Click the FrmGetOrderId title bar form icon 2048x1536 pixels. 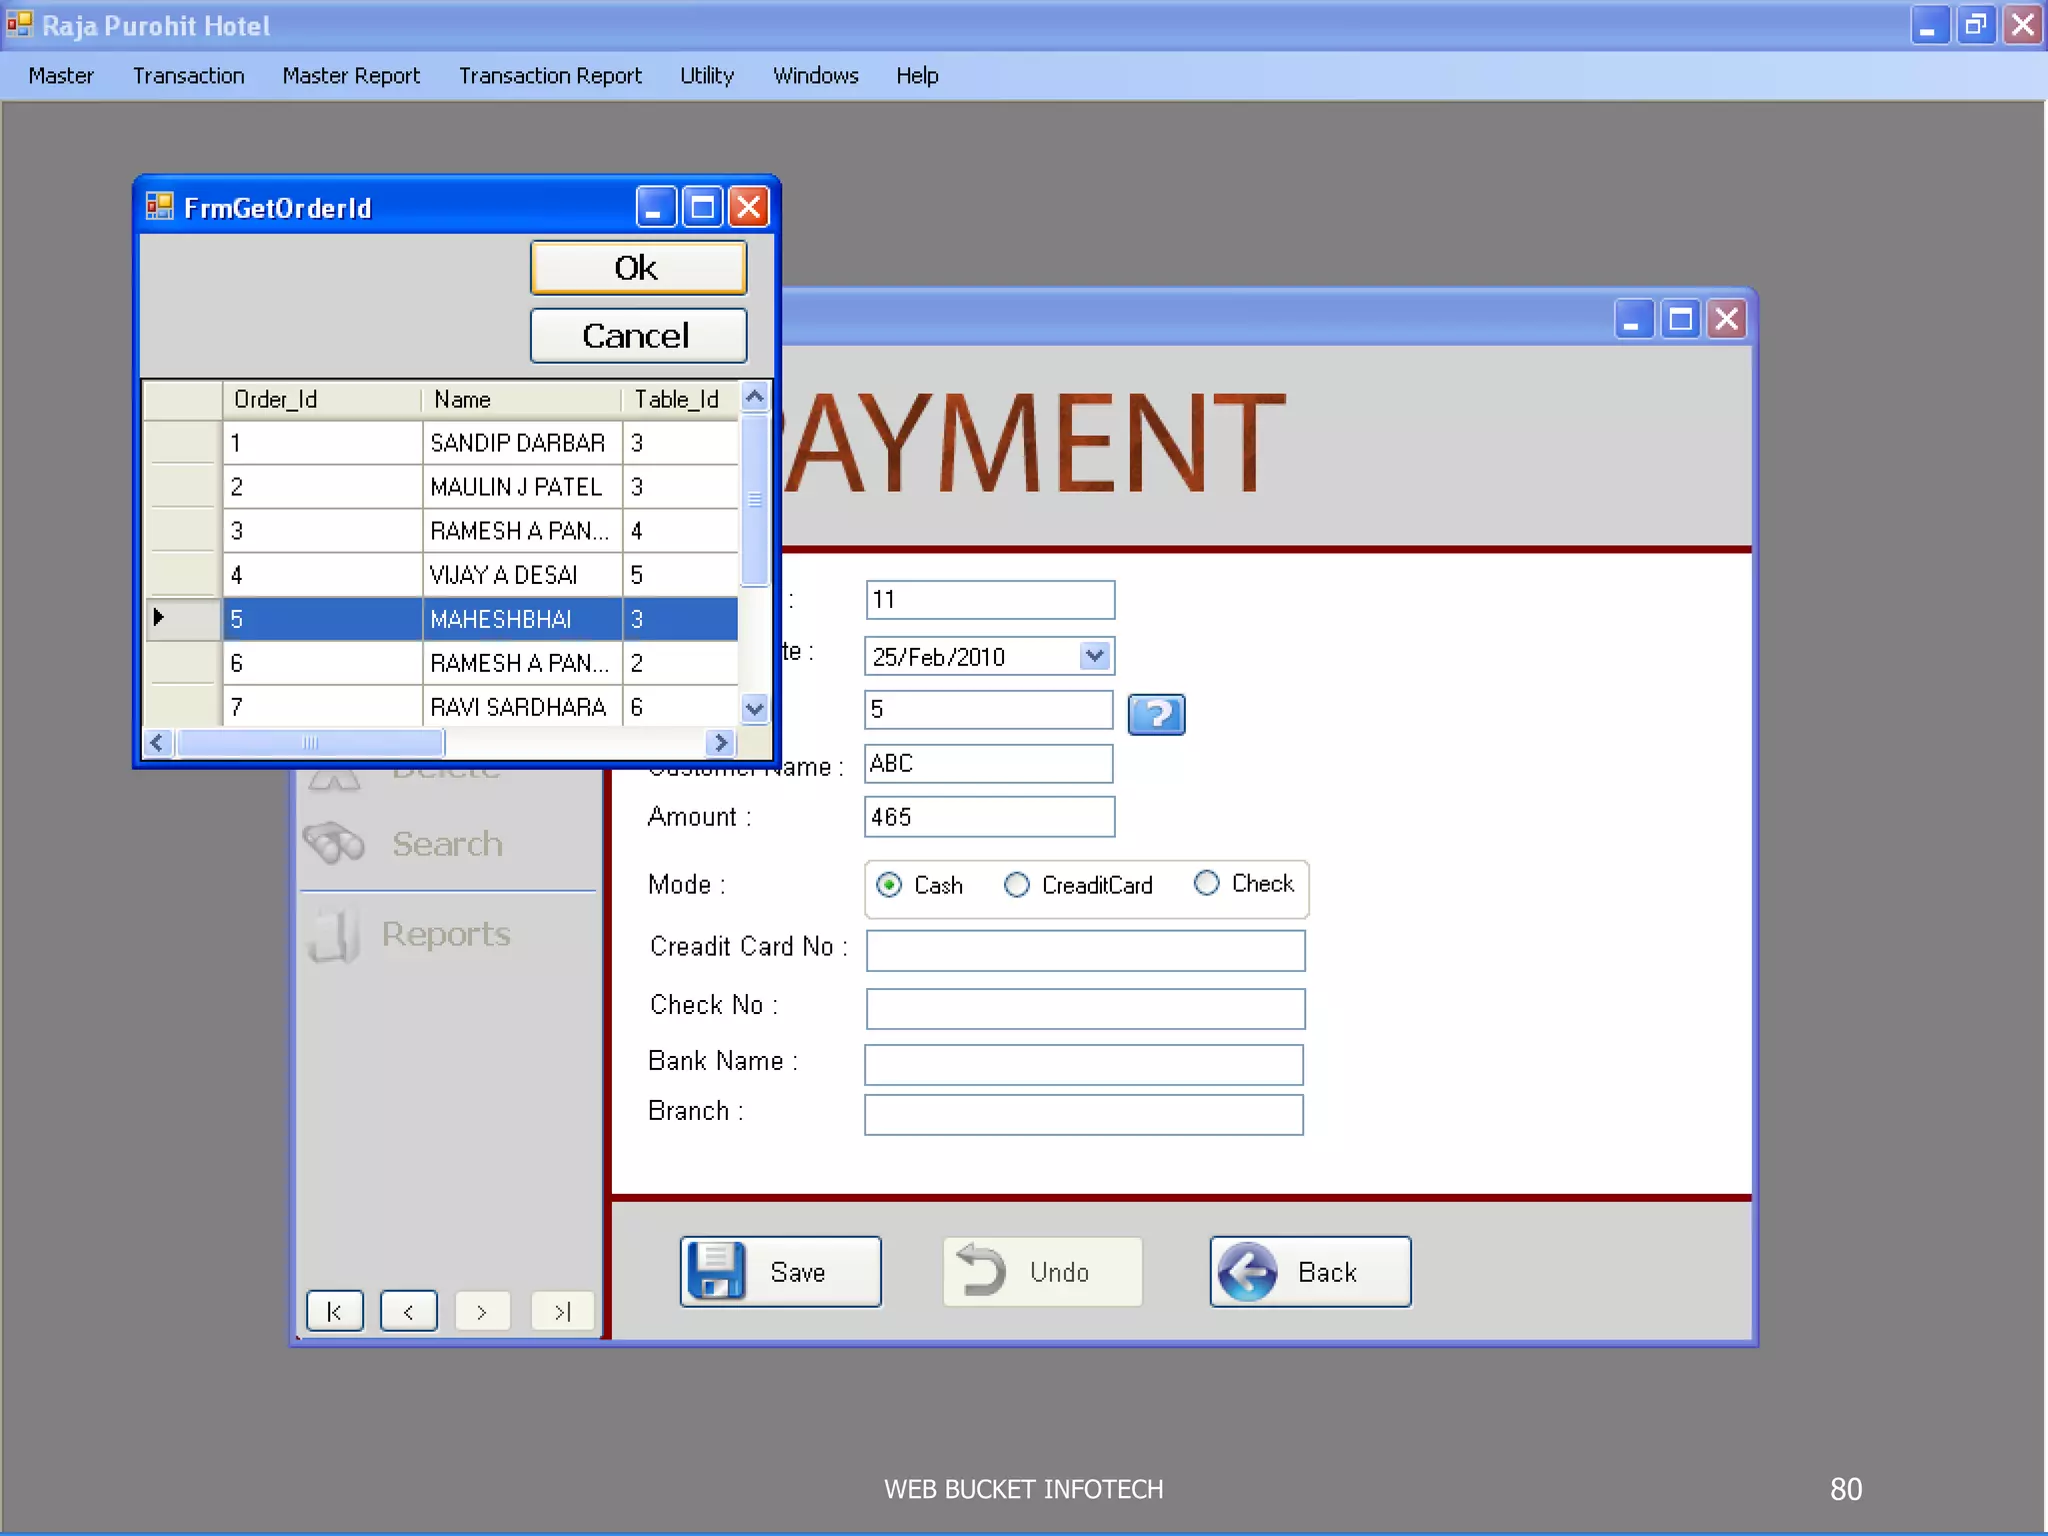[x=159, y=207]
